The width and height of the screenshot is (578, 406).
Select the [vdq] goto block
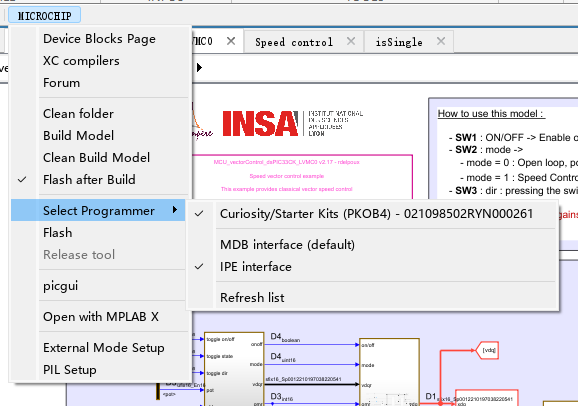click(487, 350)
